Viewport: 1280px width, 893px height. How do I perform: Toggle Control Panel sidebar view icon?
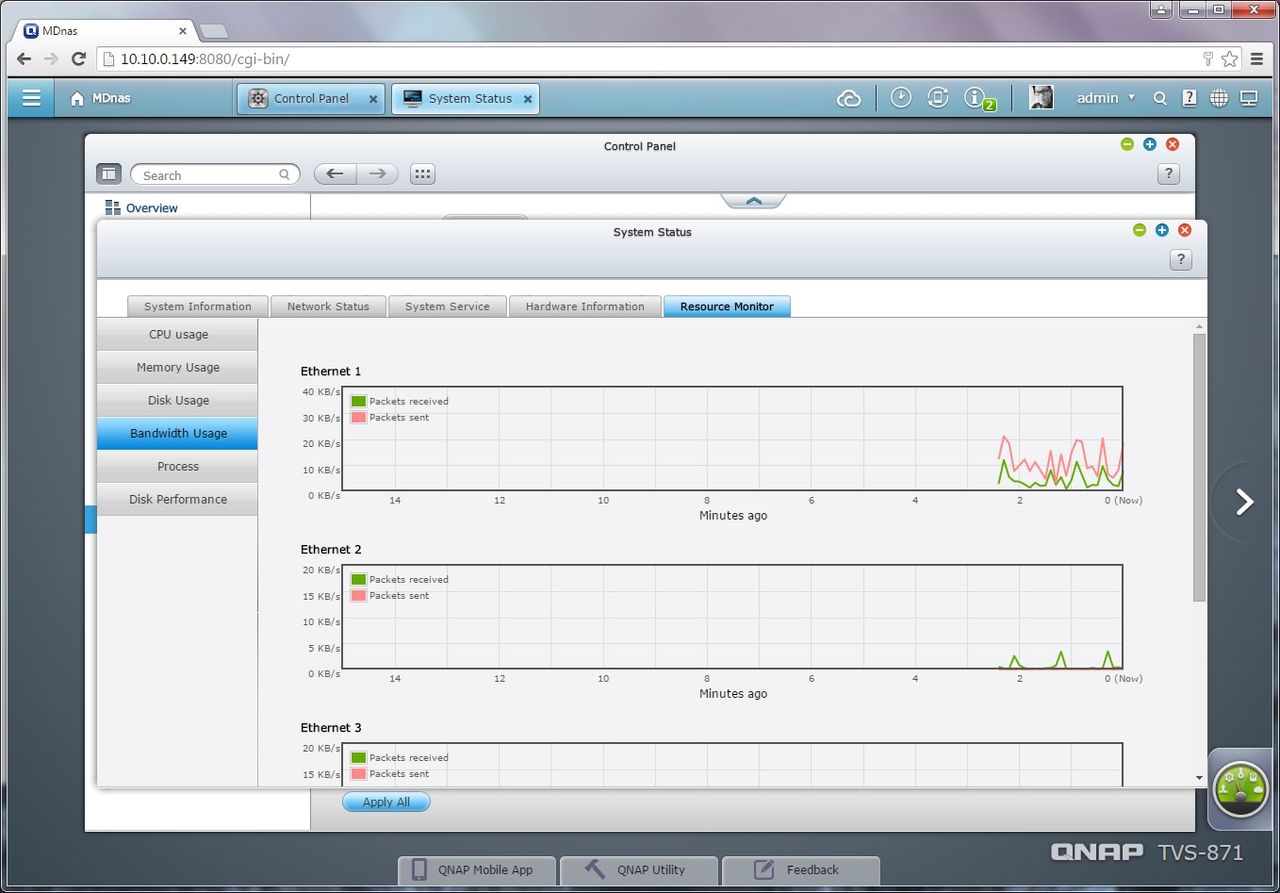[108, 174]
